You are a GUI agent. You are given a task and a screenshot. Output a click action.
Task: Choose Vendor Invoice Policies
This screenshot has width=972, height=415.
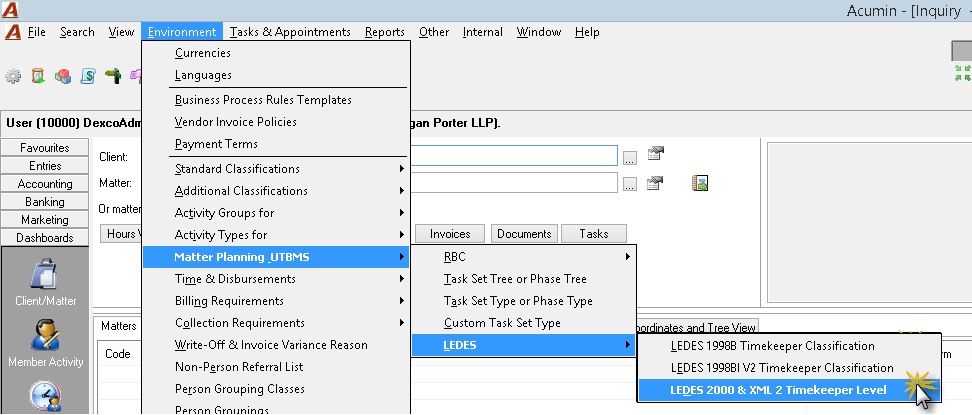tap(275, 122)
